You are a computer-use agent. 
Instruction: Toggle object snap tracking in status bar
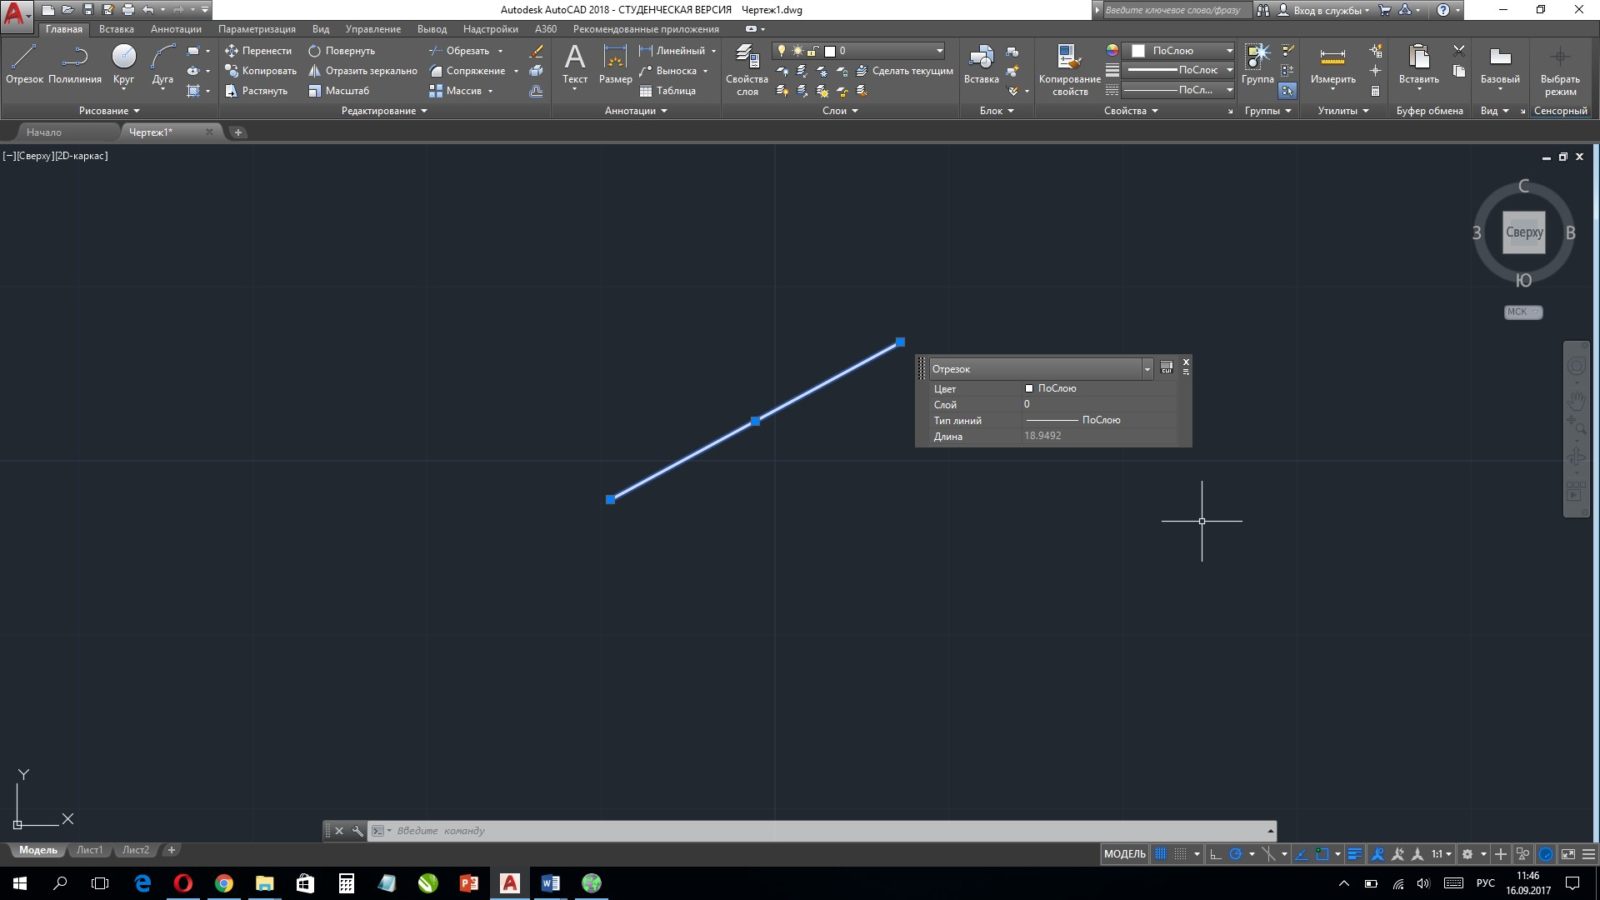(x=1300, y=854)
